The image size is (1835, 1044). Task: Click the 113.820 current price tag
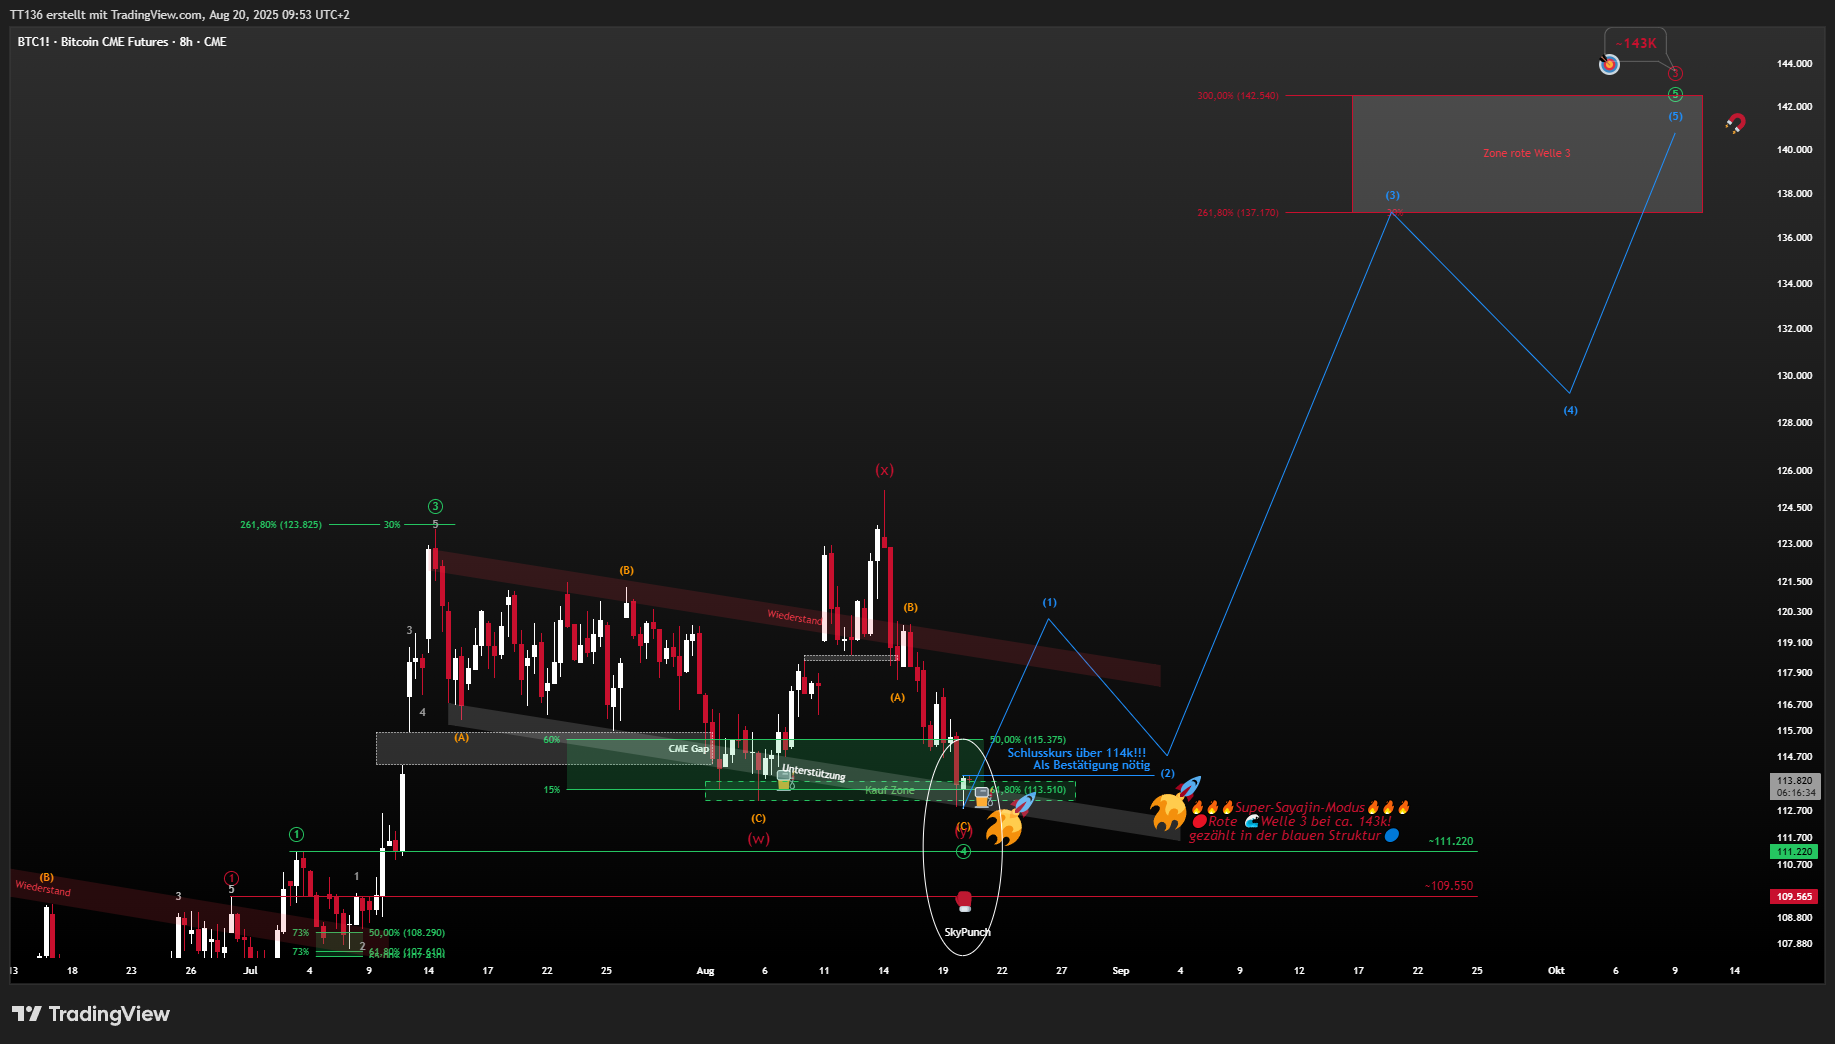[1795, 786]
